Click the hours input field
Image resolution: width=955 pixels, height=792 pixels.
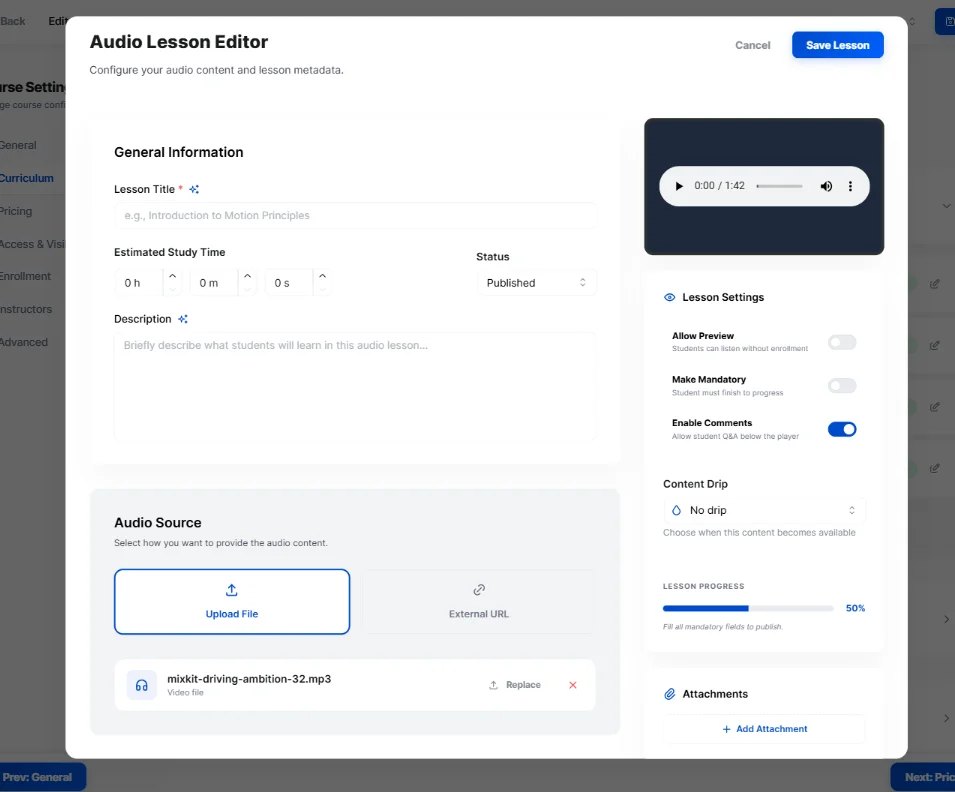139,283
